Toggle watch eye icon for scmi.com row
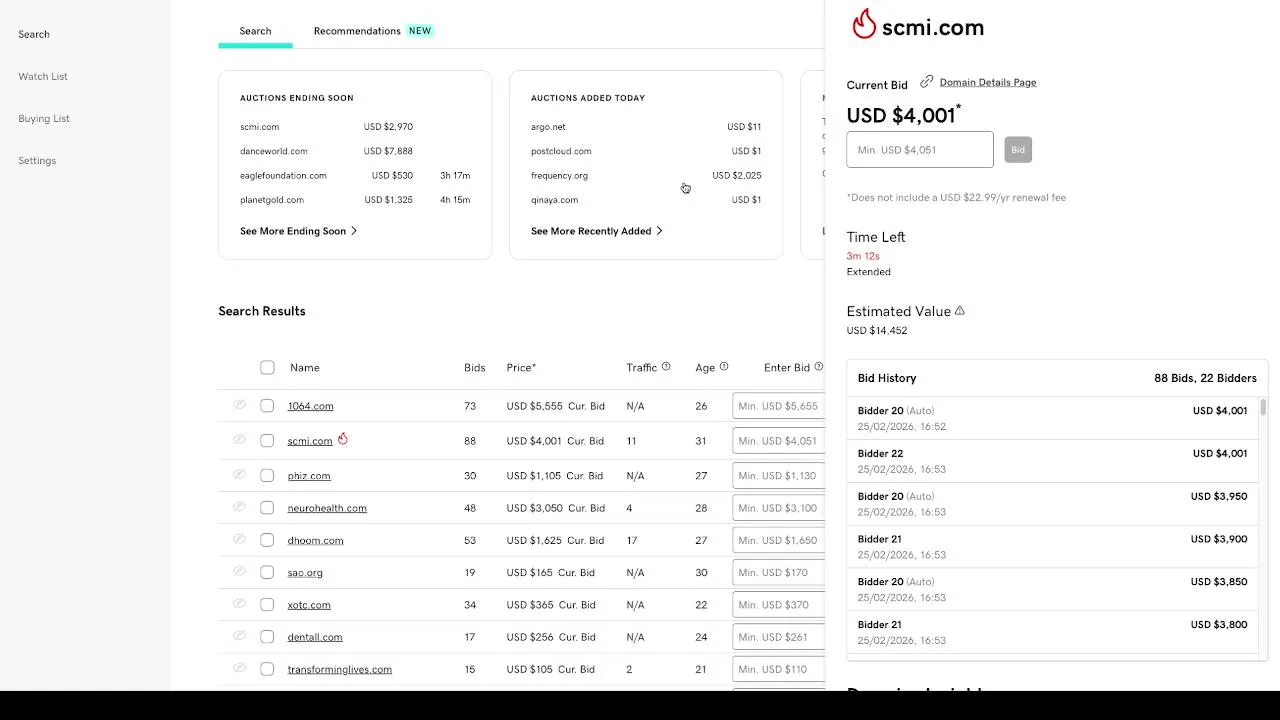 pyautogui.click(x=239, y=440)
